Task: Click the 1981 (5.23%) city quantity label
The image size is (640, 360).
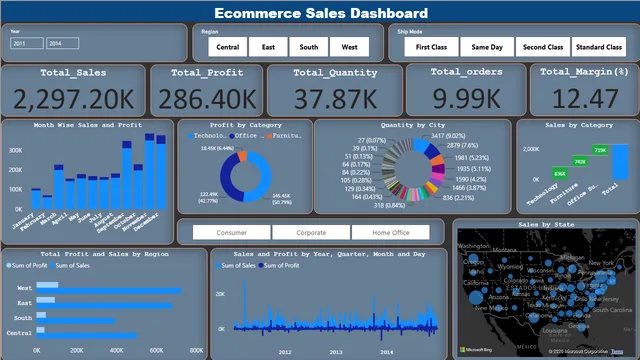Action: [x=471, y=158]
